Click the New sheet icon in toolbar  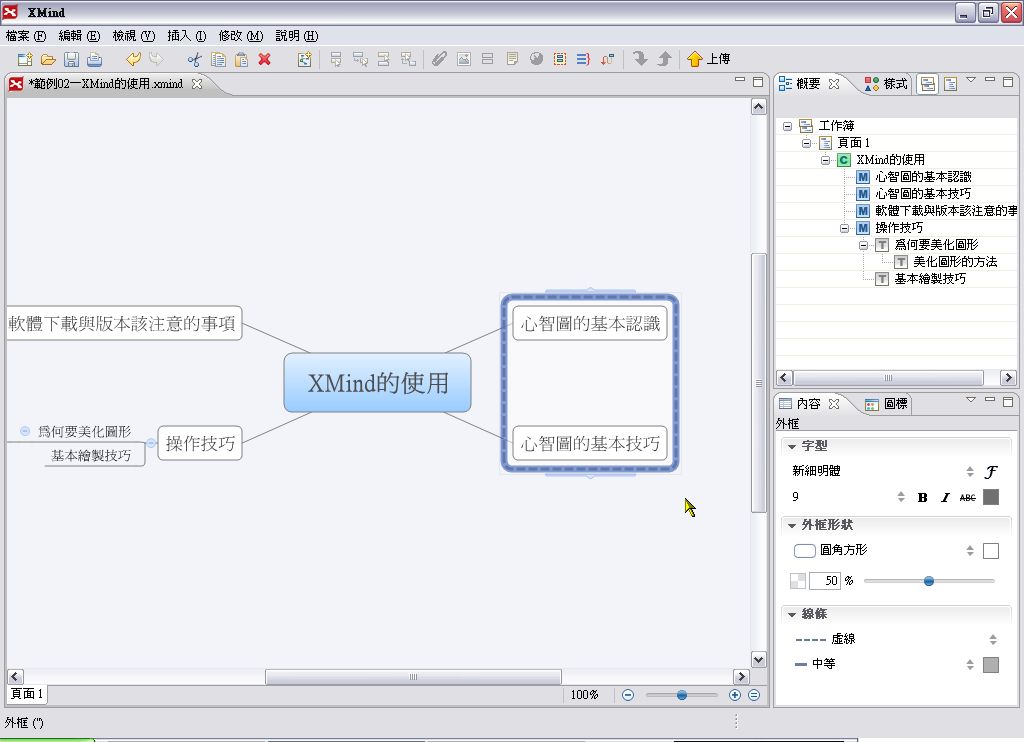tap(304, 59)
